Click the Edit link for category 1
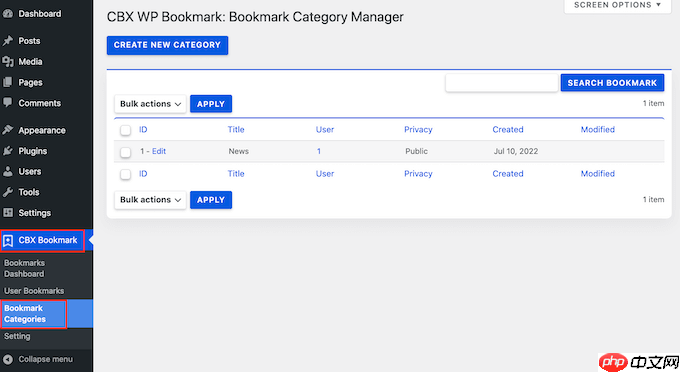The width and height of the screenshot is (680, 372). [x=159, y=151]
